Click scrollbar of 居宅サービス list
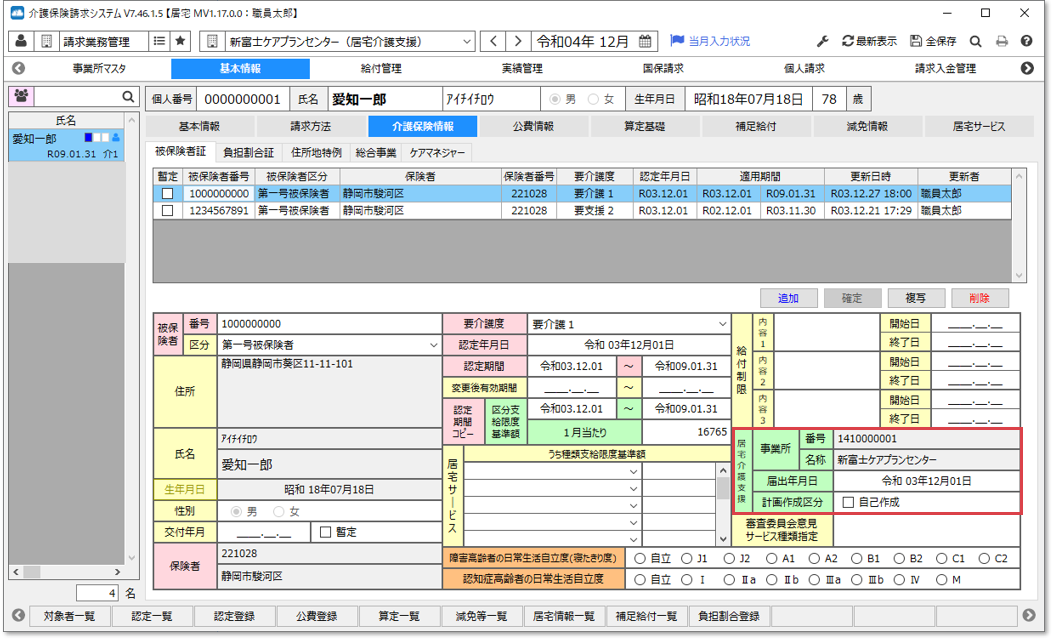This screenshot has width=1054, height=643. pyautogui.click(x=723, y=505)
